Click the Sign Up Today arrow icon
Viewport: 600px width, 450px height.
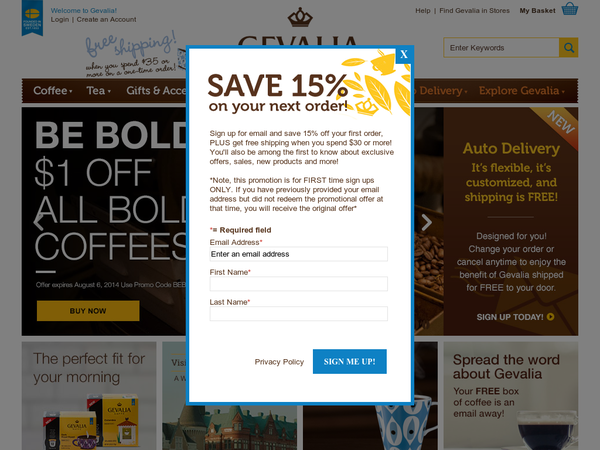click(550, 317)
